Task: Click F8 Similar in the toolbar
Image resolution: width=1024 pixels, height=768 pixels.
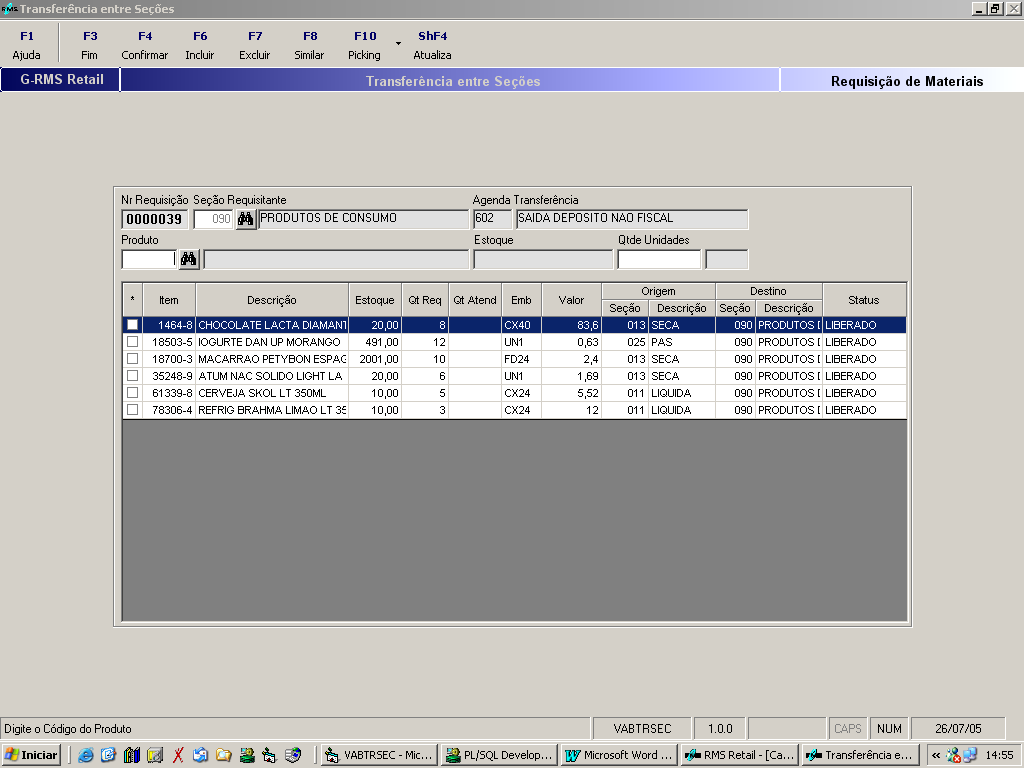Action: pyautogui.click(x=309, y=45)
